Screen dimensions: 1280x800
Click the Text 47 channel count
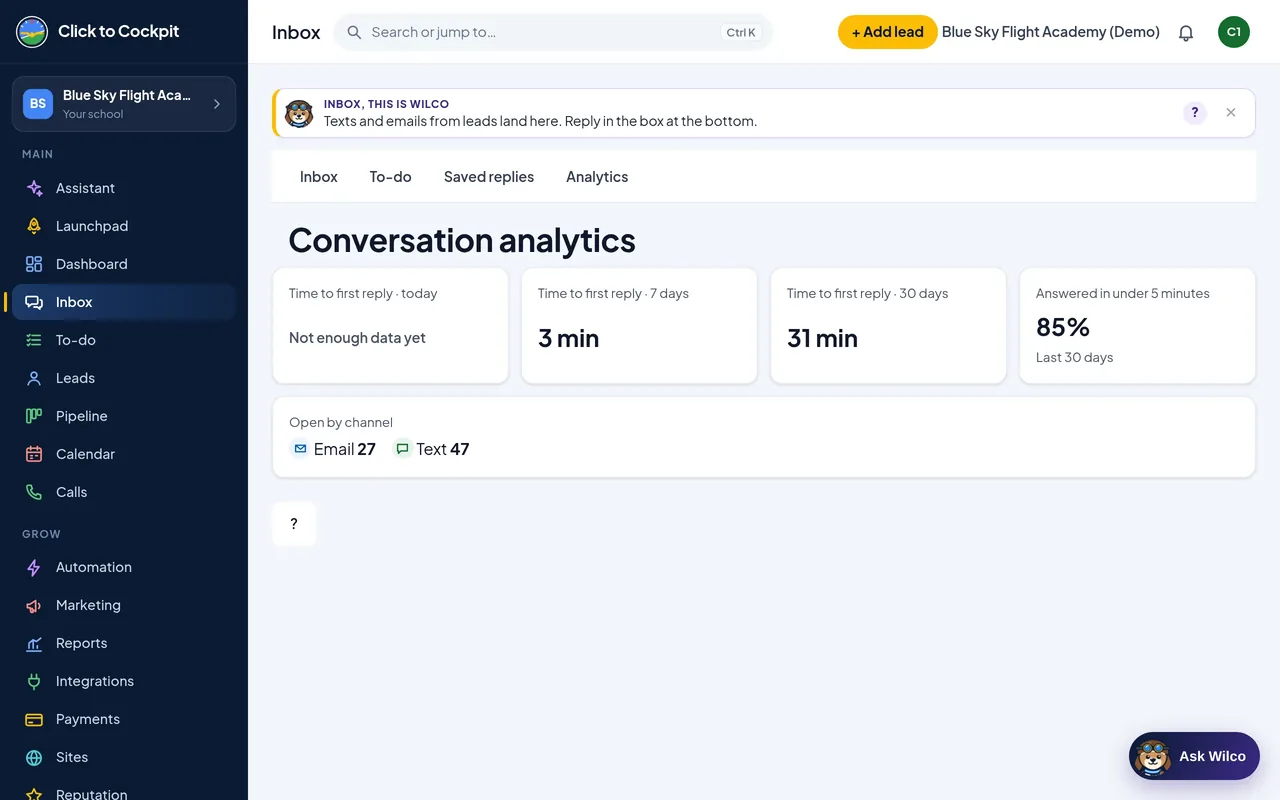[431, 449]
